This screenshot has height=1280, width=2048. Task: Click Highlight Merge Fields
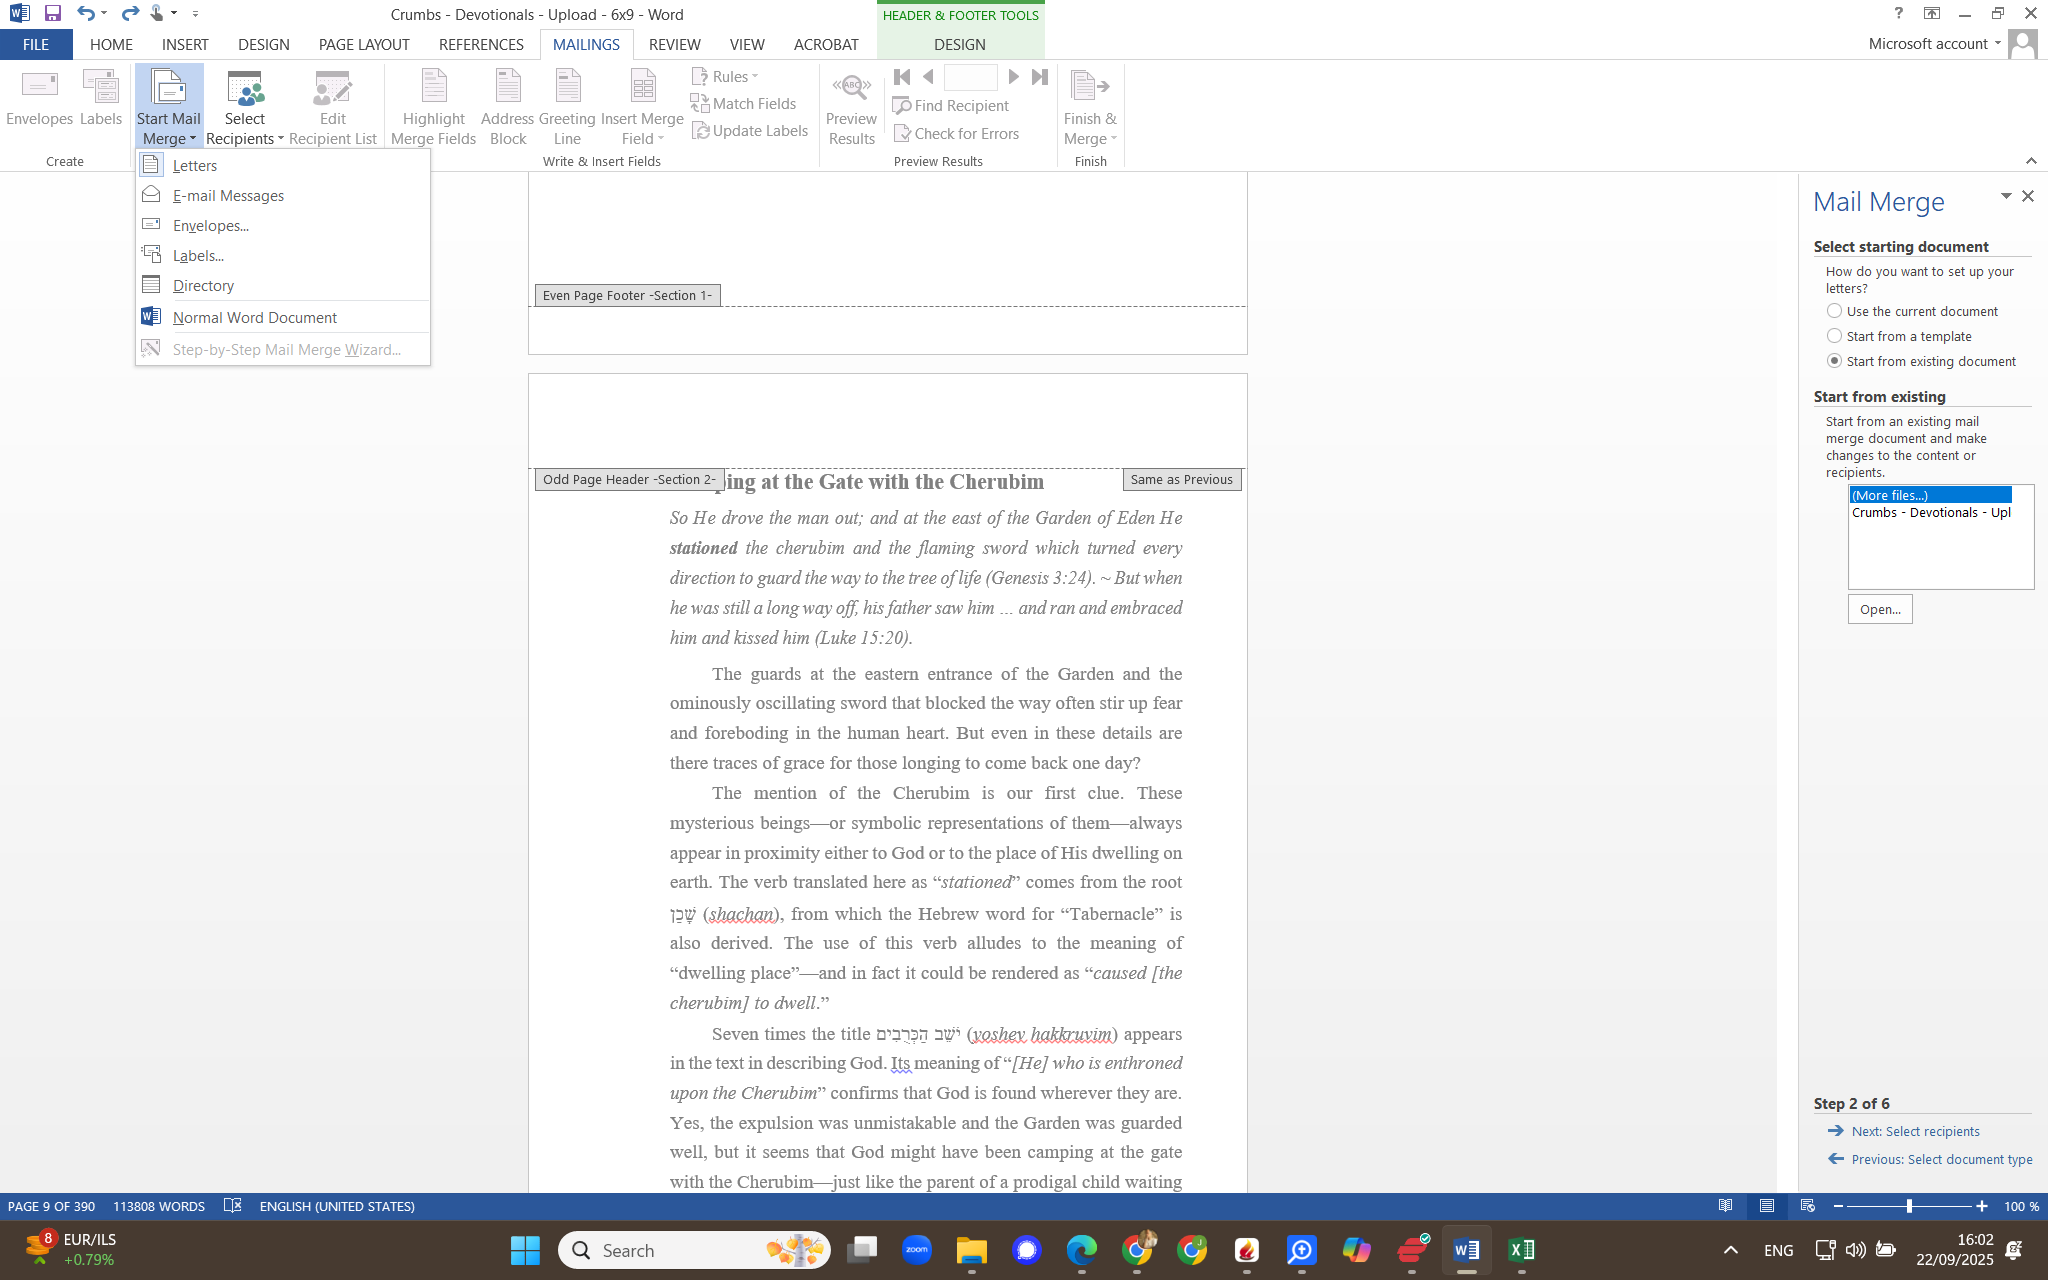[x=432, y=105]
